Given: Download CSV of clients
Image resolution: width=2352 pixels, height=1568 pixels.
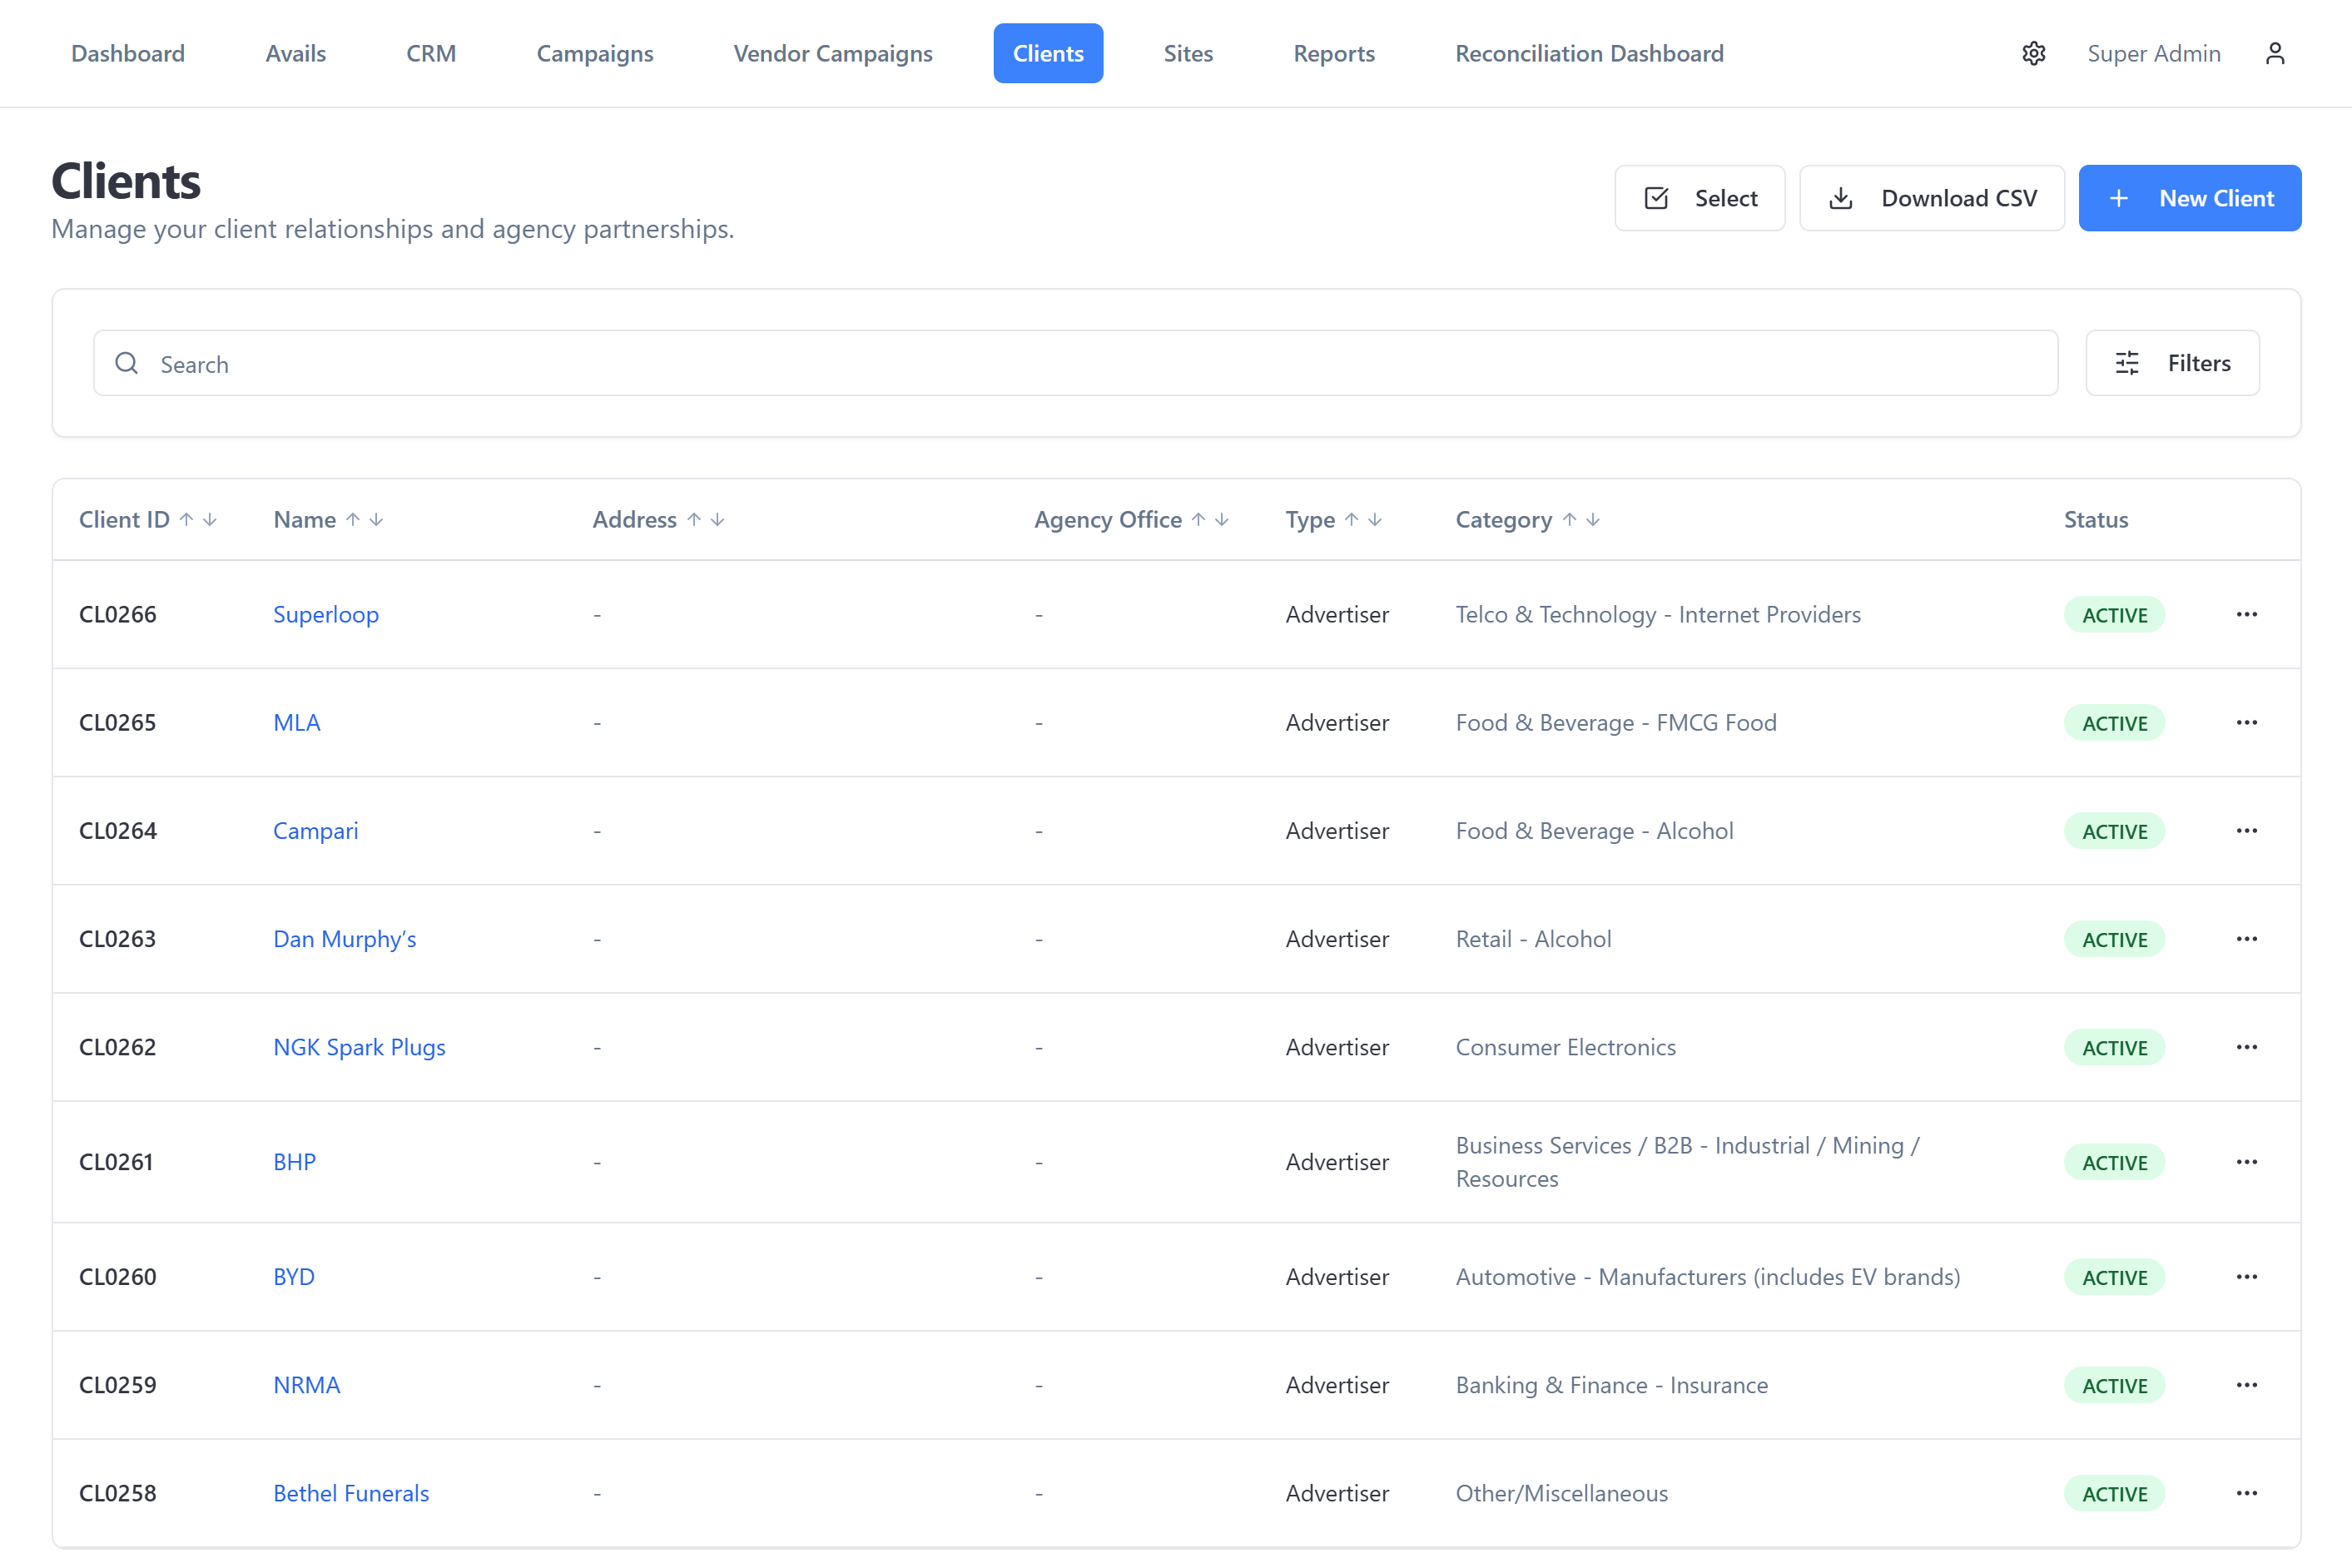Looking at the screenshot, I should point(1931,198).
